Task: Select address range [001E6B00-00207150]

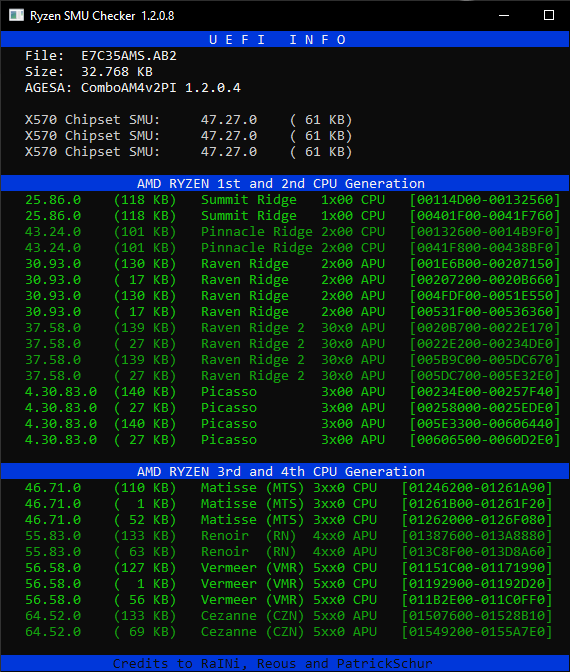Action: pyautogui.click(x=485, y=264)
